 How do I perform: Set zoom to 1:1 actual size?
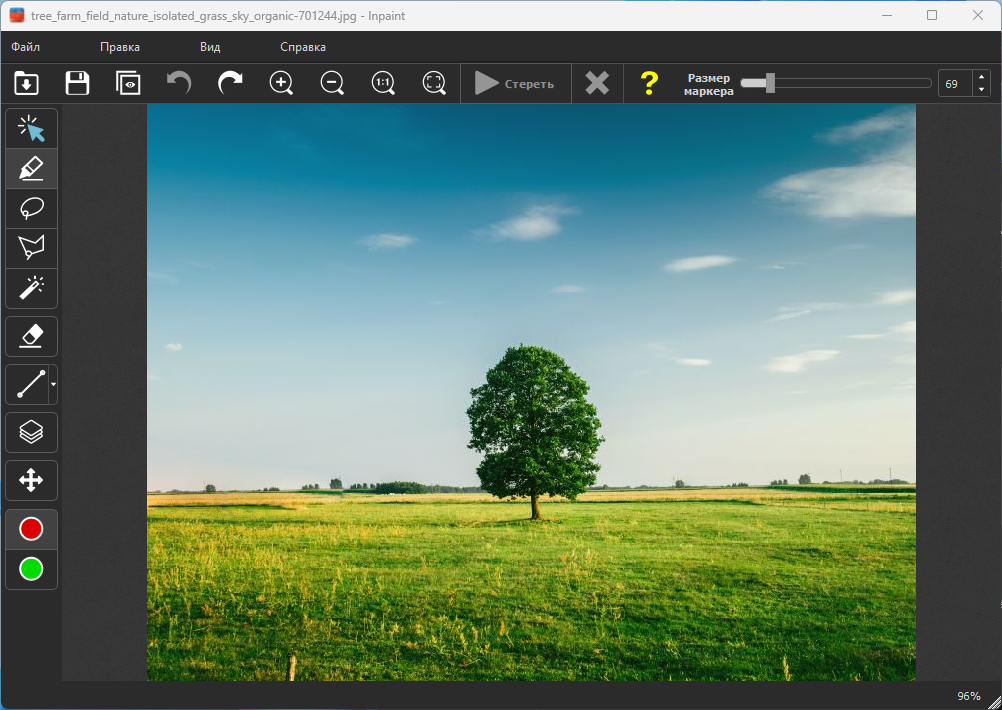tap(383, 83)
